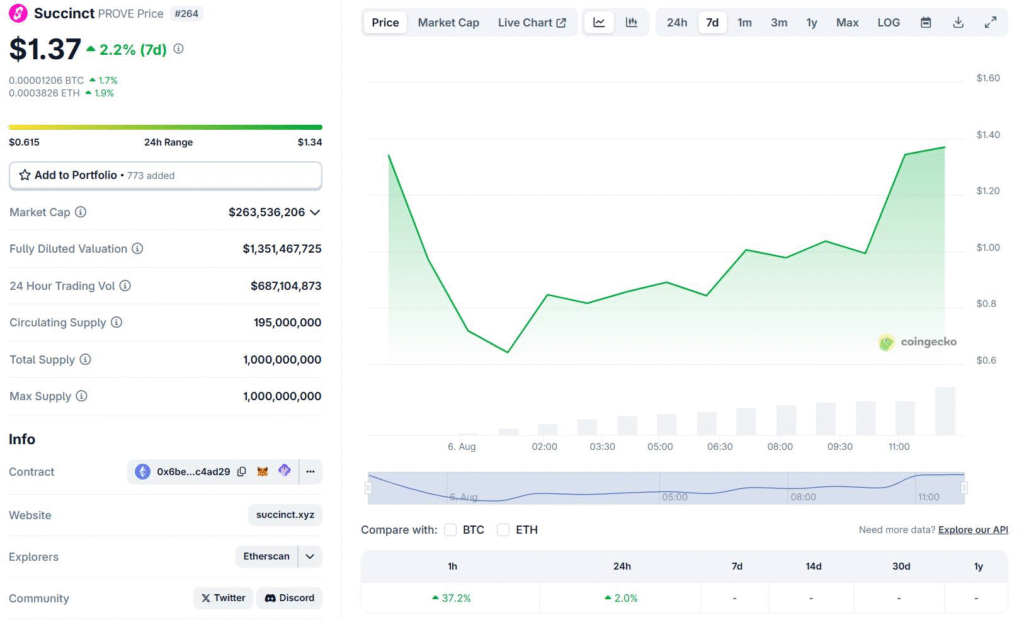Click the contract address 0x6be...c4ad29
Image resolution: width=1024 pixels, height=620 pixels.
193,472
